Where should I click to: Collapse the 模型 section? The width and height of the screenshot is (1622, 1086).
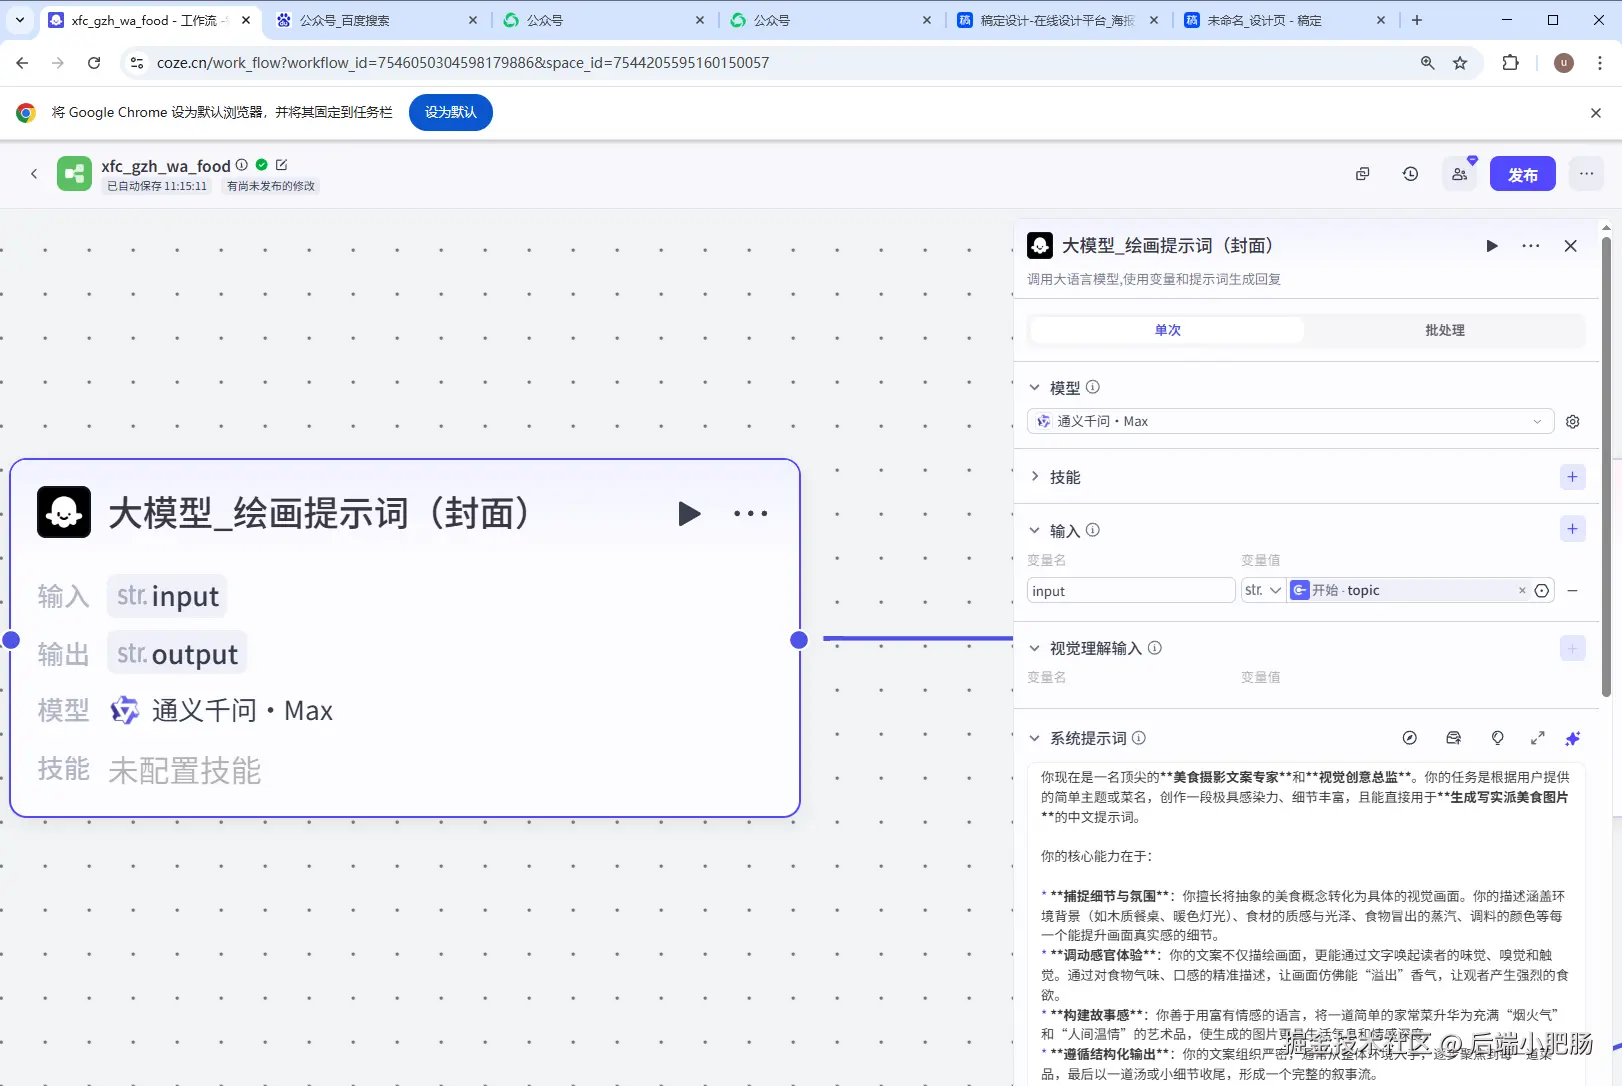point(1035,387)
